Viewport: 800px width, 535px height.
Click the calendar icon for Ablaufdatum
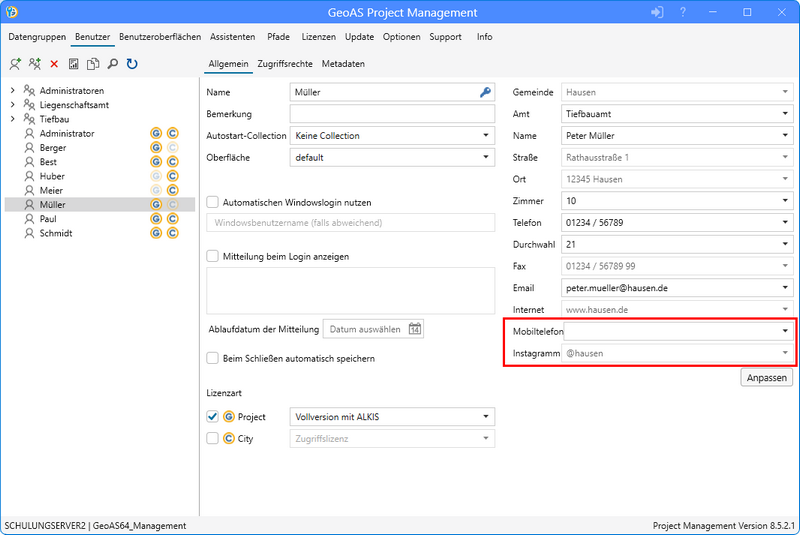[414, 329]
